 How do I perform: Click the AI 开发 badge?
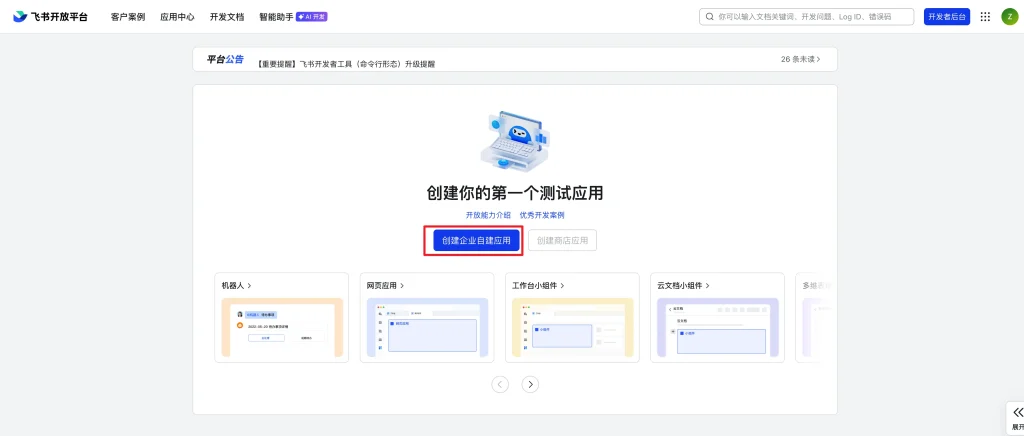pos(312,17)
